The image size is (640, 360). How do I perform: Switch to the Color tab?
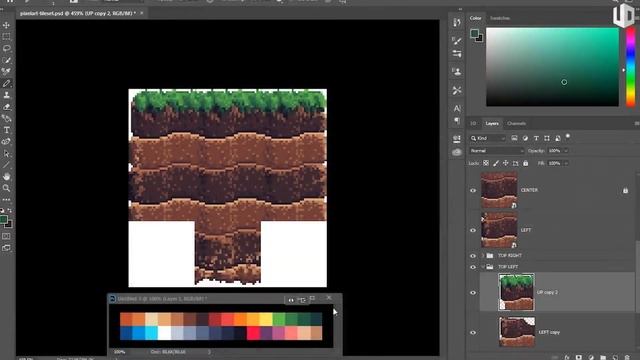click(x=476, y=18)
